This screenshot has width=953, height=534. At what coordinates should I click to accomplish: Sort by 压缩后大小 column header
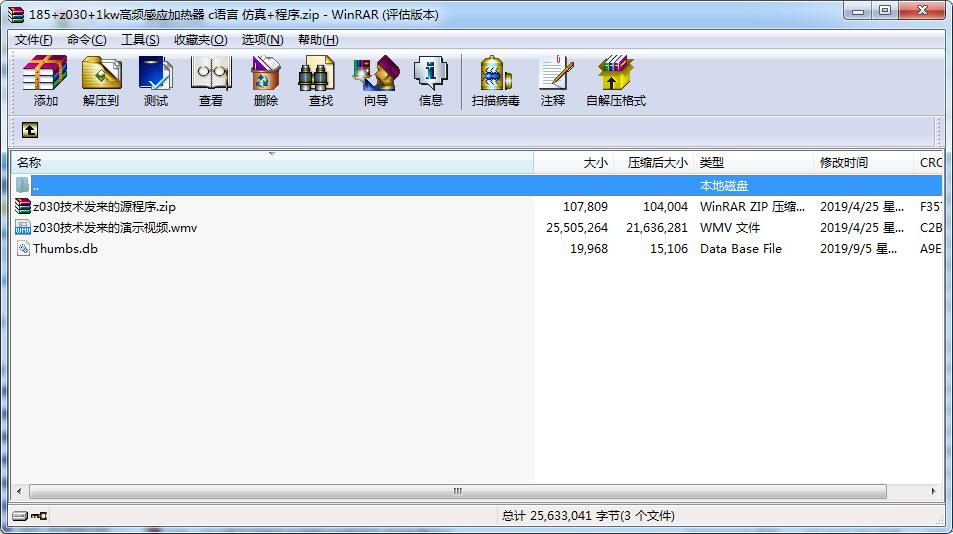tap(653, 163)
